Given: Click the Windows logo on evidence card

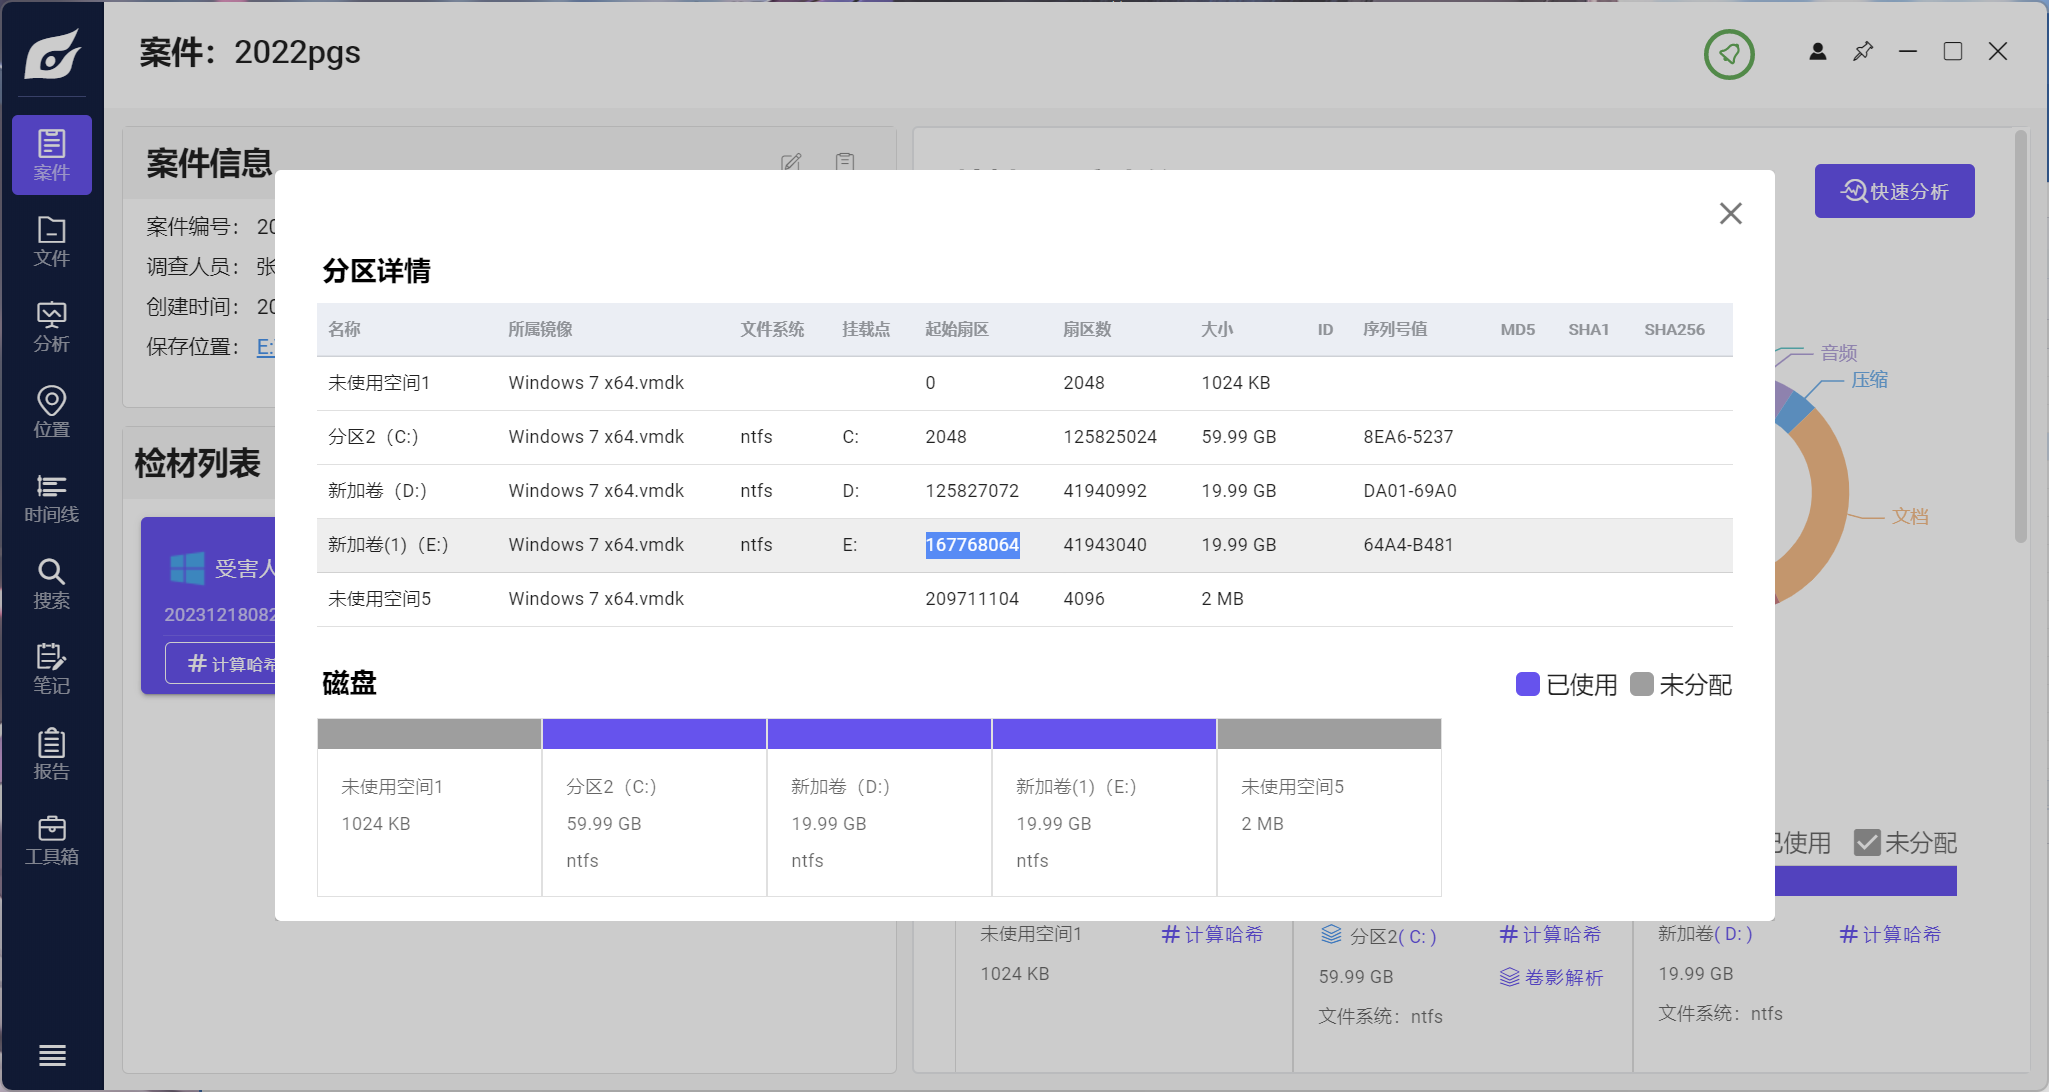Looking at the screenshot, I should (x=187, y=568).
